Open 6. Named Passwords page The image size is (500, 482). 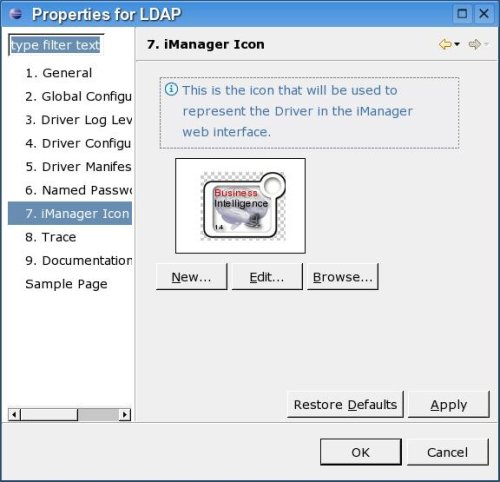[78, 190]
